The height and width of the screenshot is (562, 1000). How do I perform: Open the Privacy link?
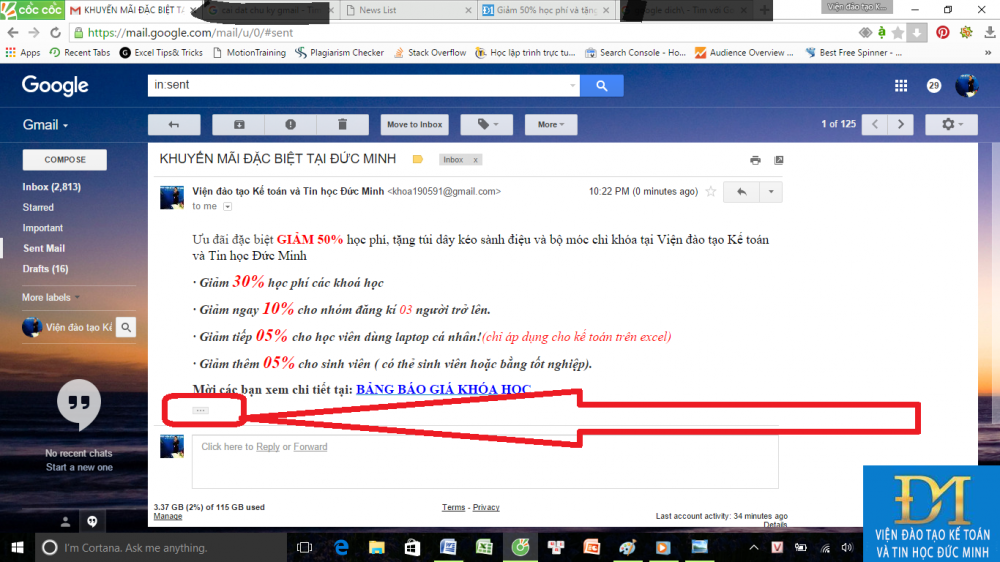click(x=486, y=507)
